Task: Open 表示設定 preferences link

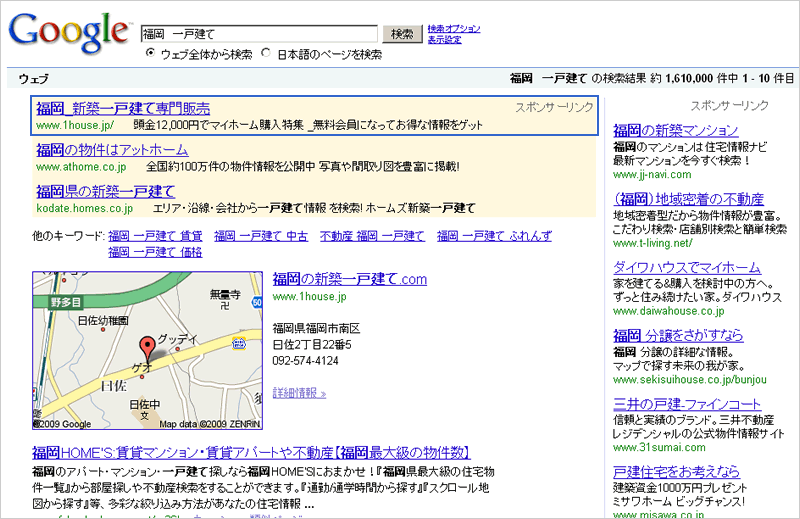Action: coord(444,40)
